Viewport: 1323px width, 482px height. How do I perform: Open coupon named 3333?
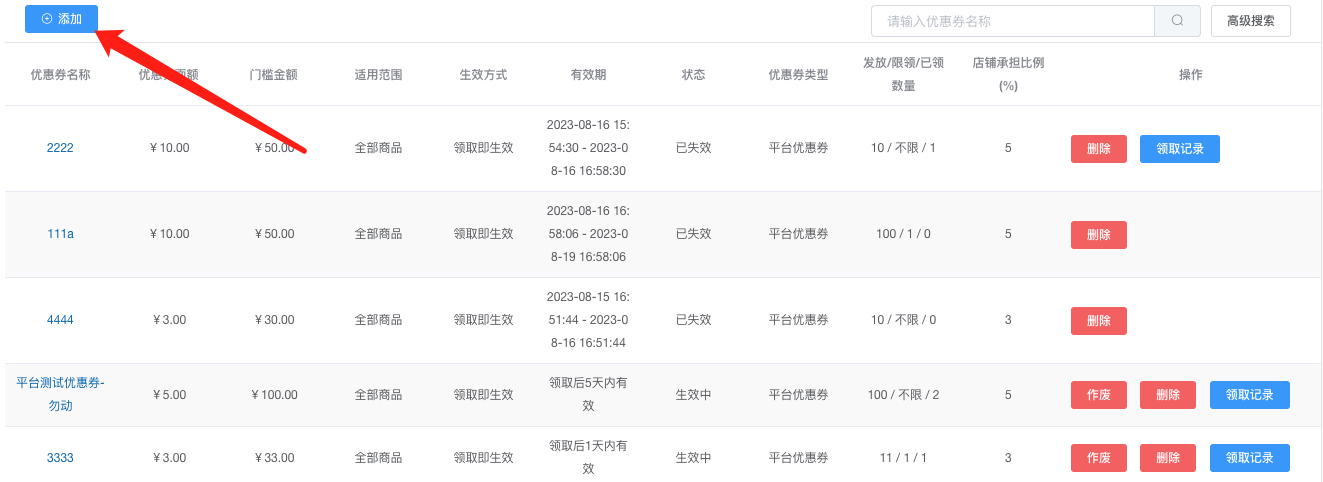(60, 458)
